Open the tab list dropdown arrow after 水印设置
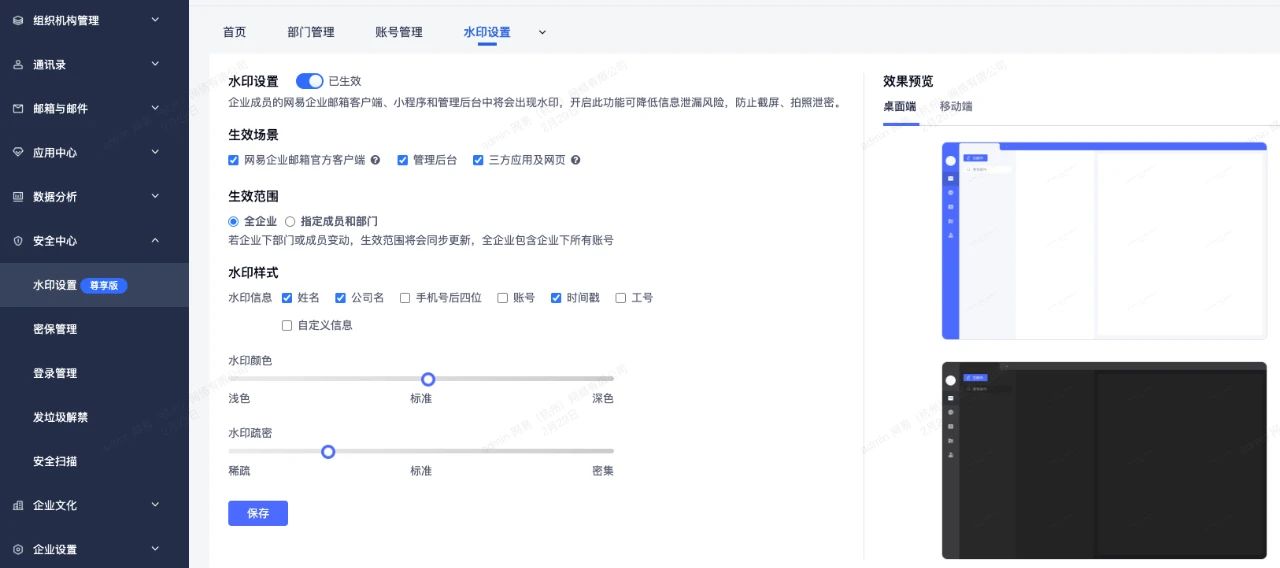This screenshot has height=568, width=1280. [x=542, y=32]
